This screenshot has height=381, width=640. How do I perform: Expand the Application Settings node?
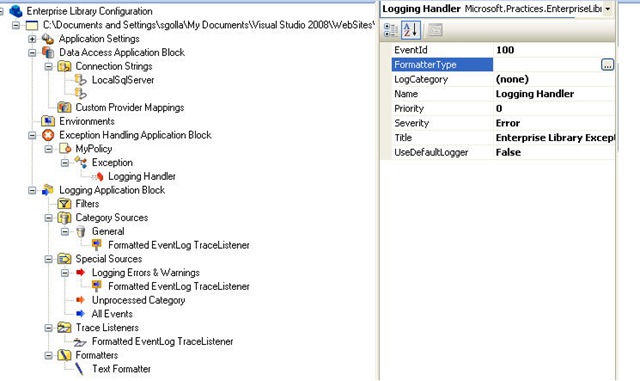pyautogui.click(x=32, y=39)
